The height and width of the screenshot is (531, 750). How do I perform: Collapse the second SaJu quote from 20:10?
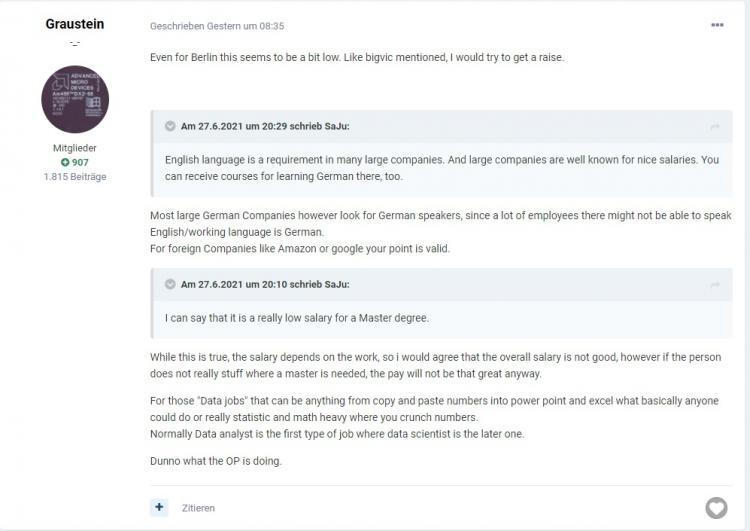point(170,284)
